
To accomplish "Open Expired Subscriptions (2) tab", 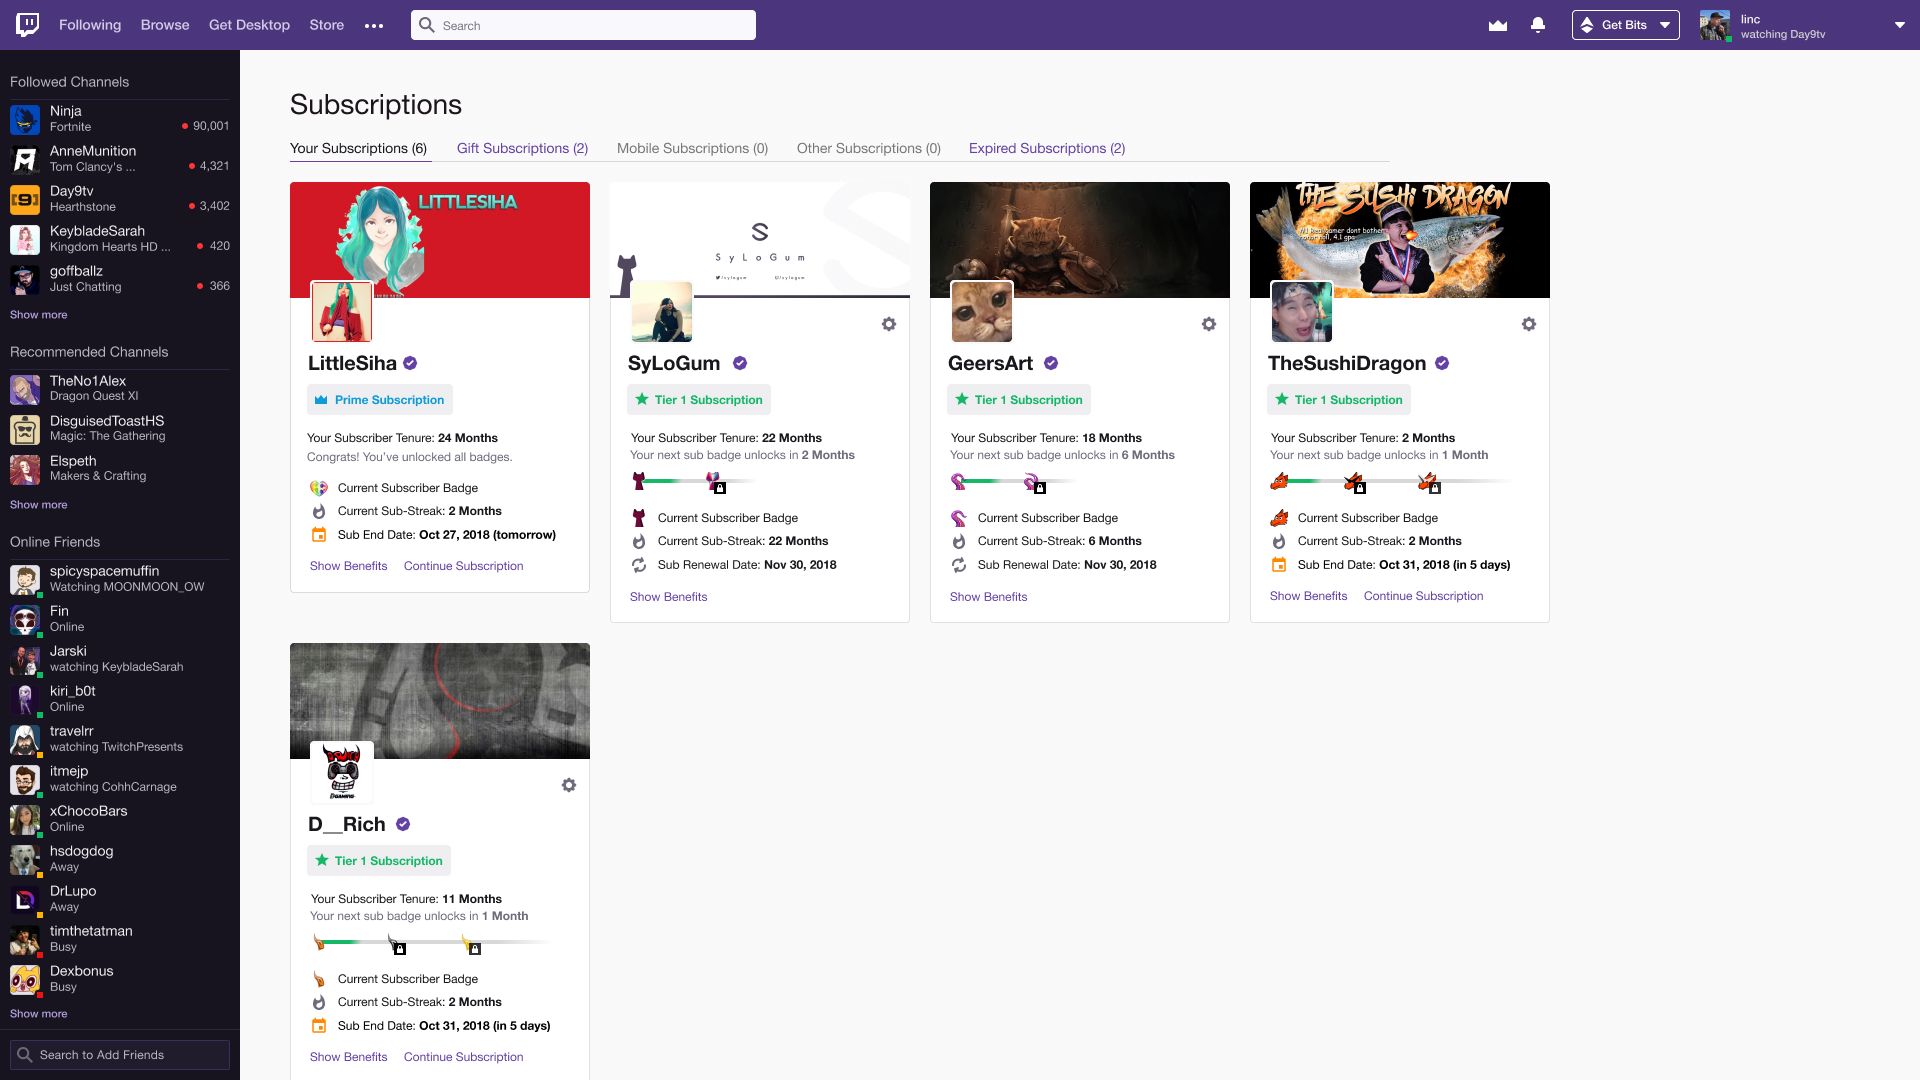I will [1047, 148].
